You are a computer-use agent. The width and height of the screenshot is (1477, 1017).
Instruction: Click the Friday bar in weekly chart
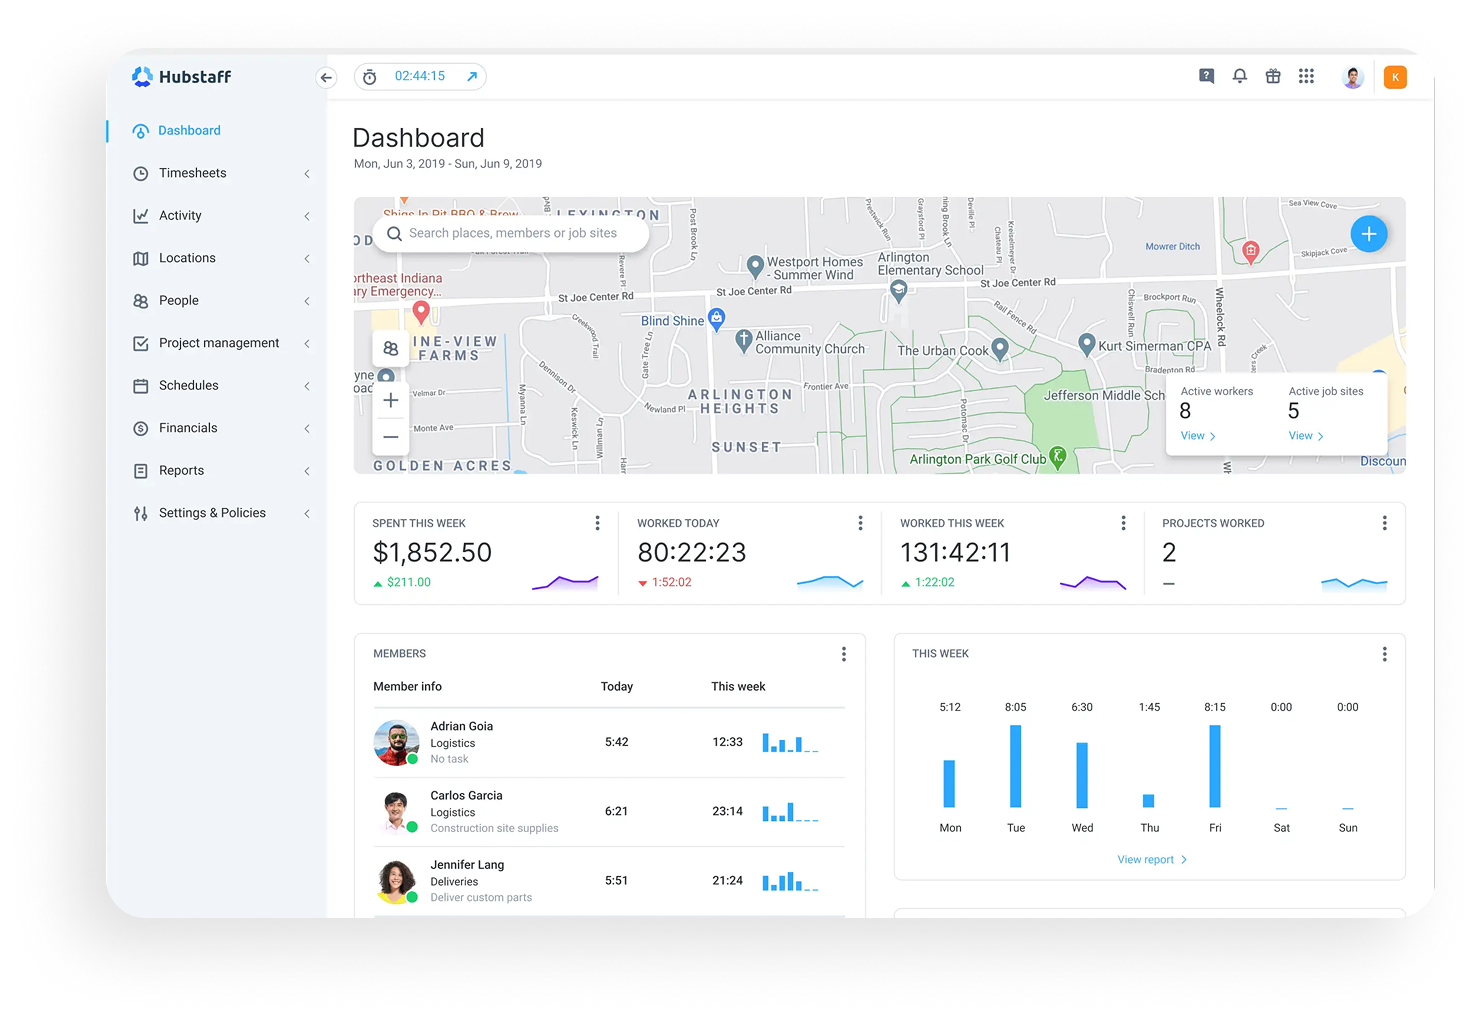1214,766
